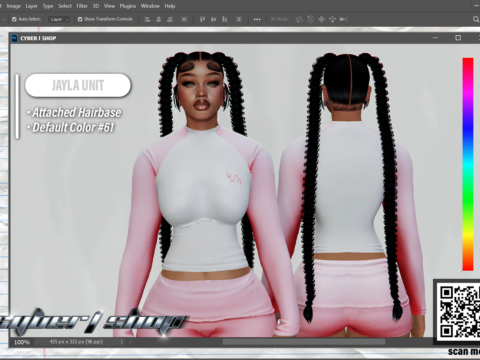This screenshot has height=360, width=480.
Task: Open the Image menu
Action: click(13, 6)
